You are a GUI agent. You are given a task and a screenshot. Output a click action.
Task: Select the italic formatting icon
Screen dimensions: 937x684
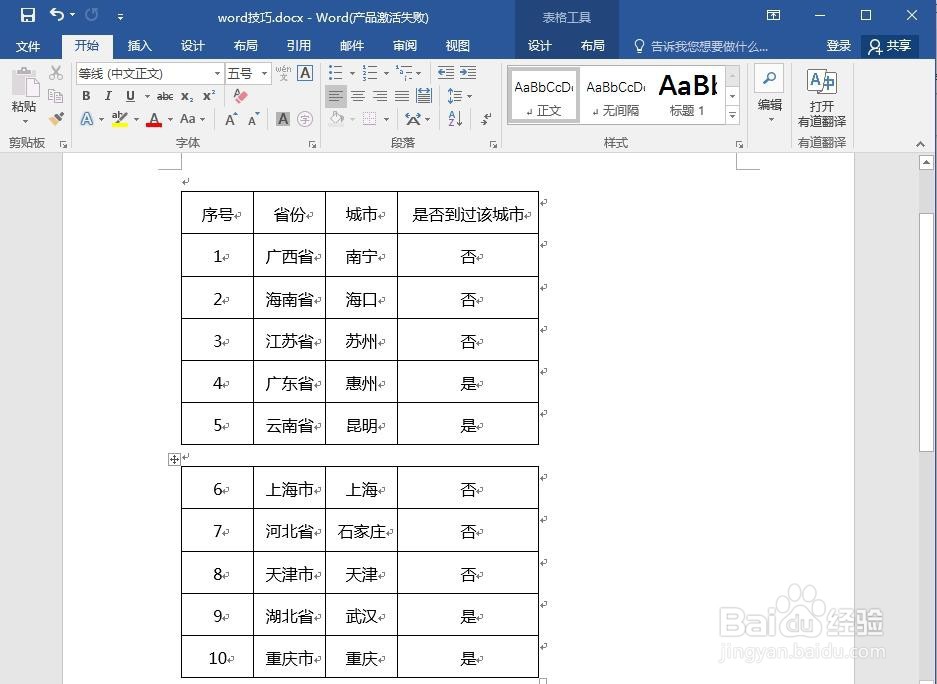point(108,96)
